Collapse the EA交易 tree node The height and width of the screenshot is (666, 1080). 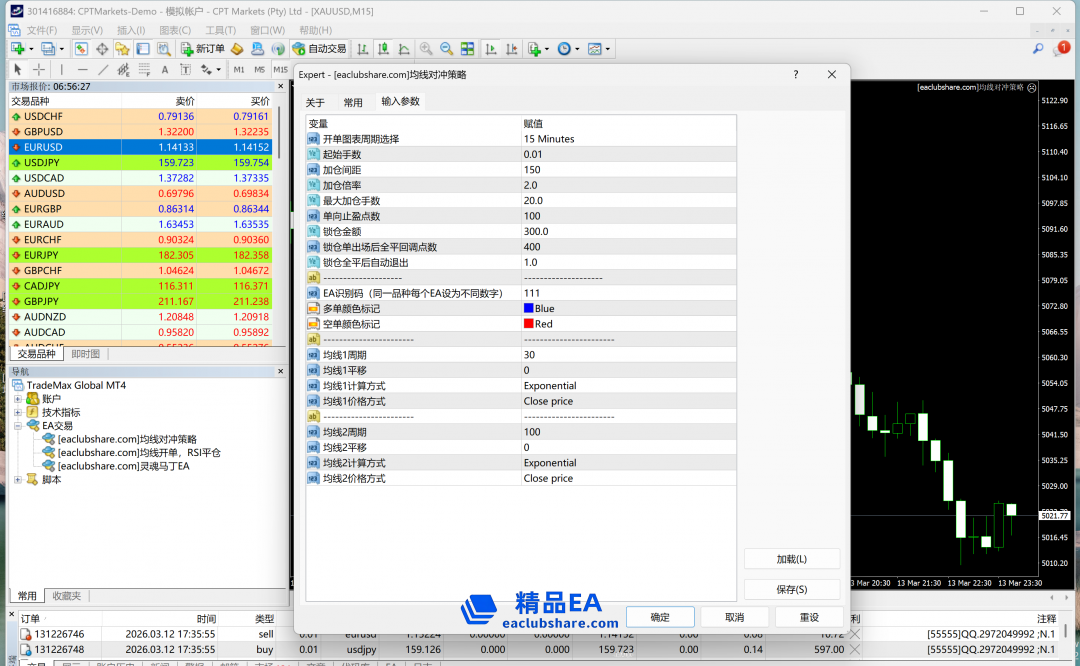click(18, 426)
